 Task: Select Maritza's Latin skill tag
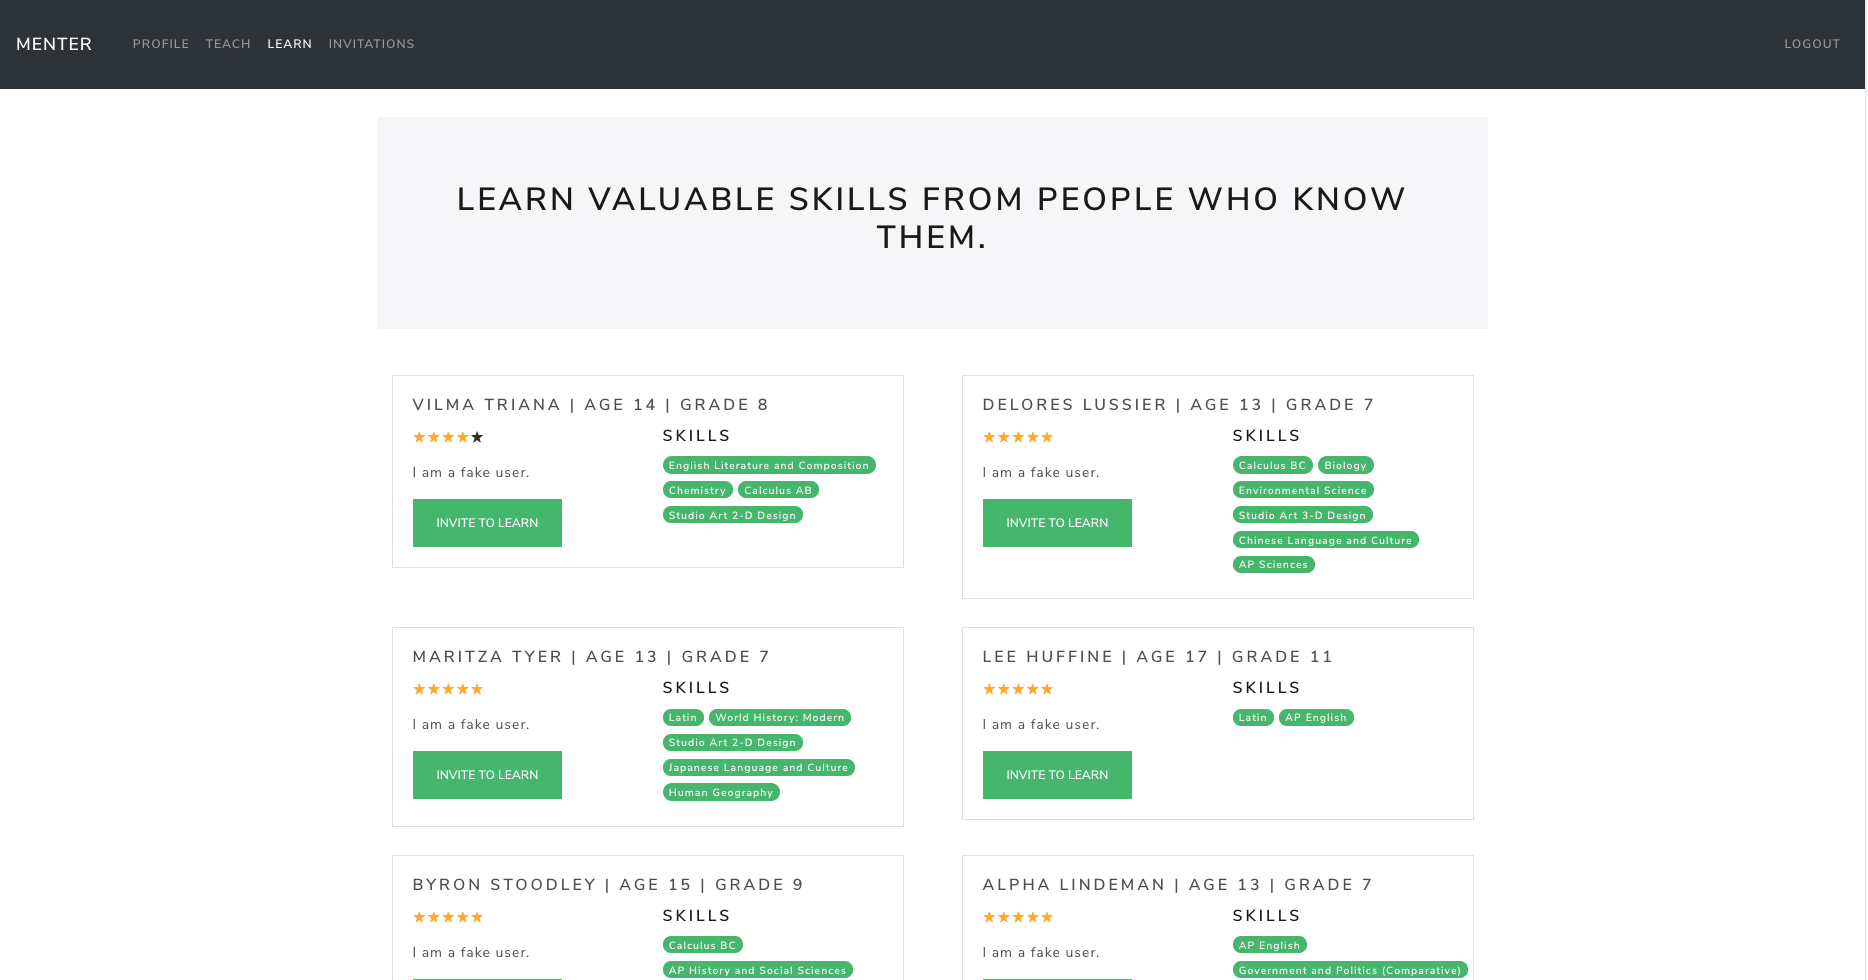coord(683,717)
